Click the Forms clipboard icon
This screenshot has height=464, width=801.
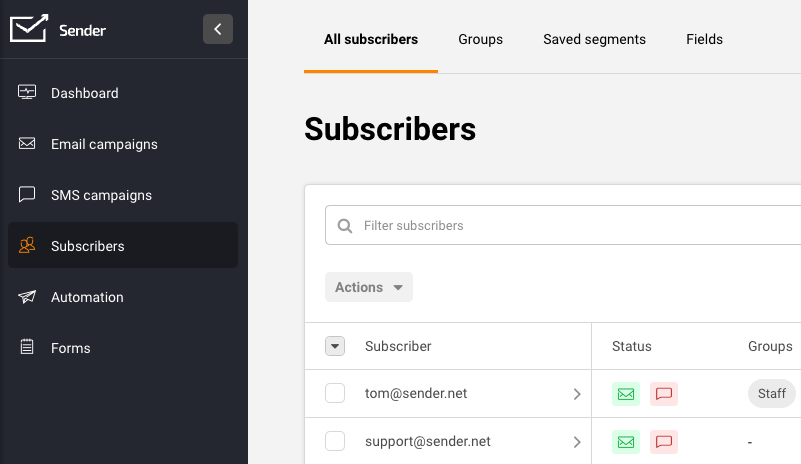[x=27, y=348]
